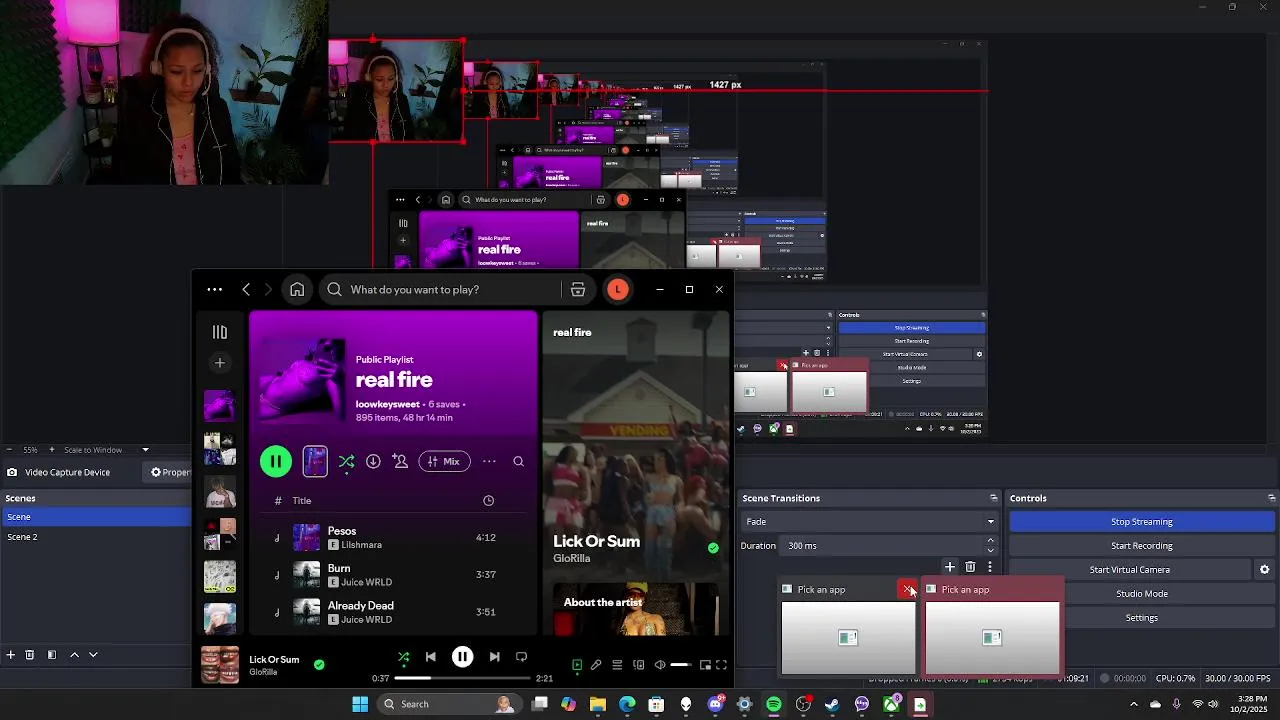
Task: Toggle the Now Playing view button
Action: (577, 665)
